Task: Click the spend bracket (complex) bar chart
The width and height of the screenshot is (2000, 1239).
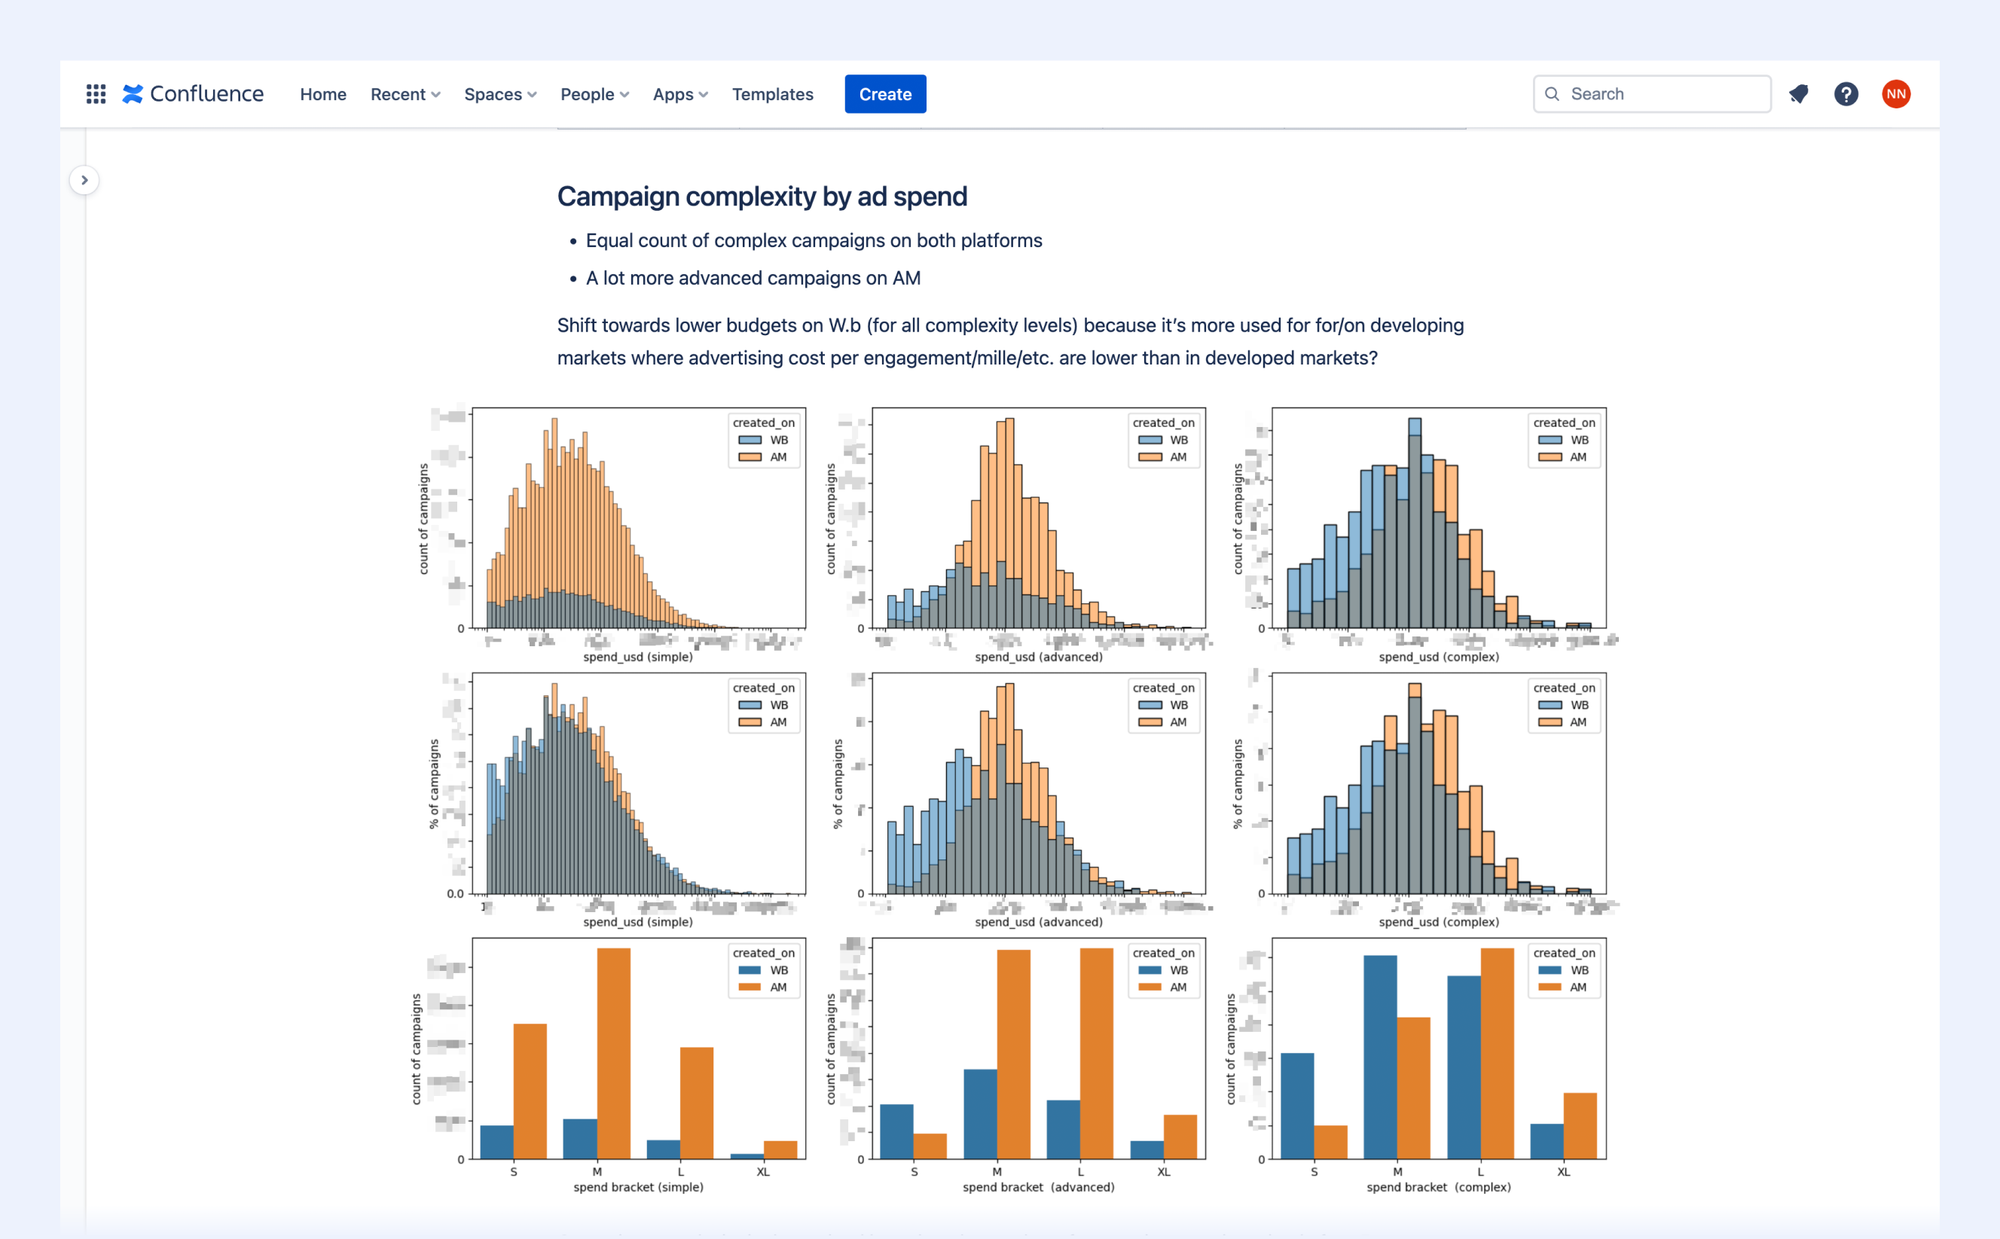Action: pyautogui.click(x=1438, y=1050)
